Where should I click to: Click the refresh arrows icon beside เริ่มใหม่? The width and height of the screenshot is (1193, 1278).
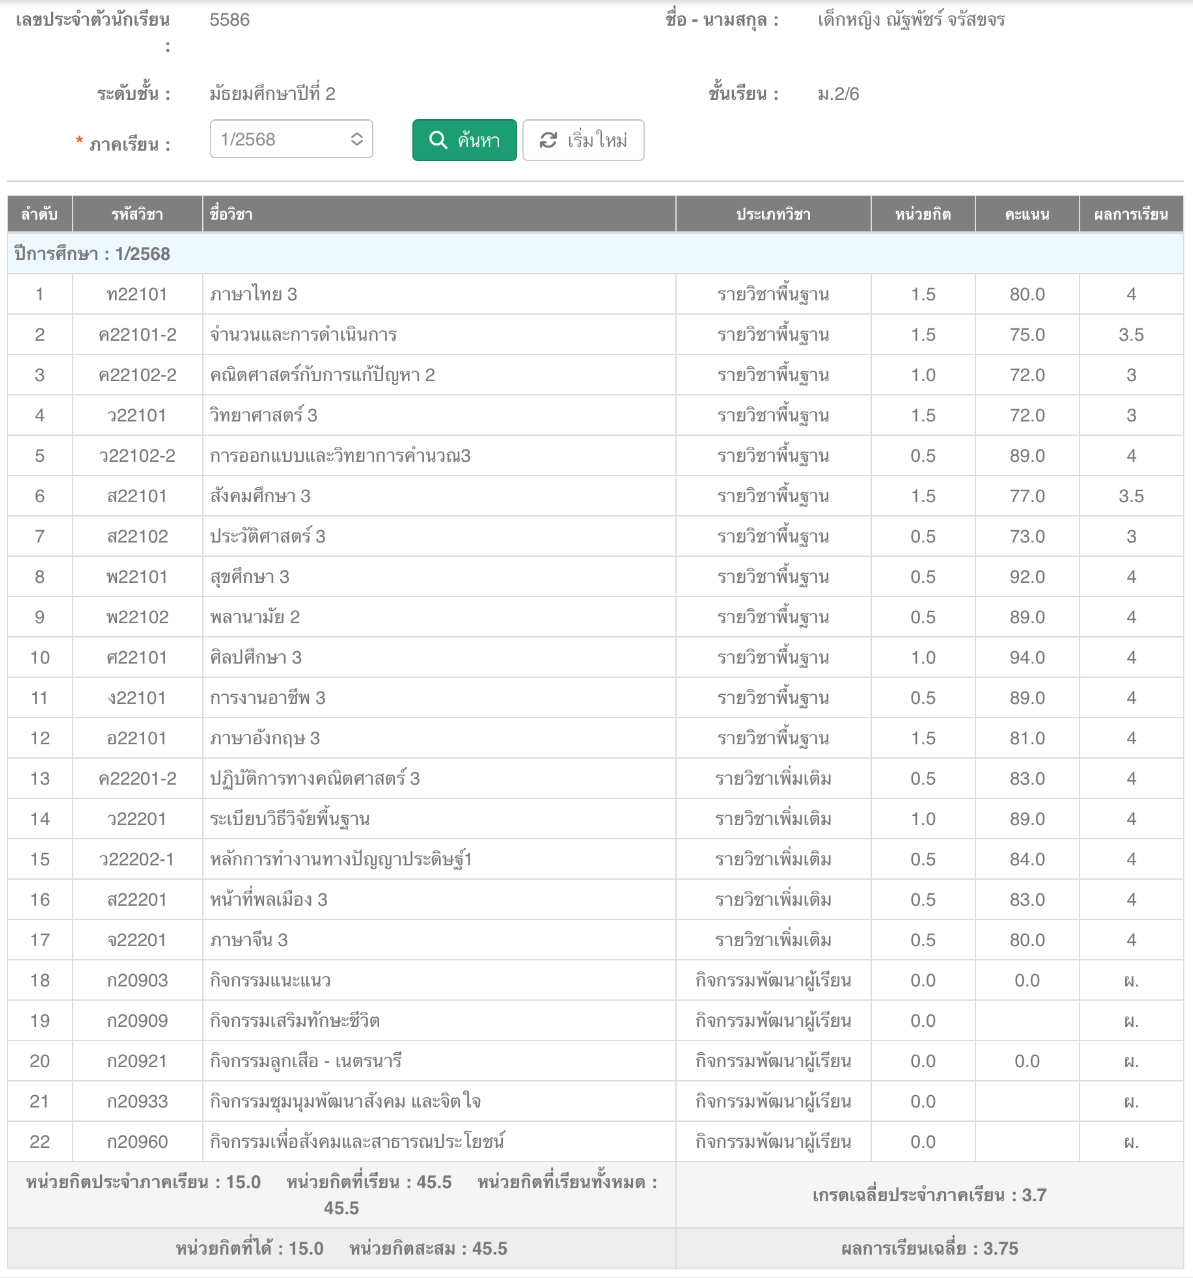[x=548, y=141]
